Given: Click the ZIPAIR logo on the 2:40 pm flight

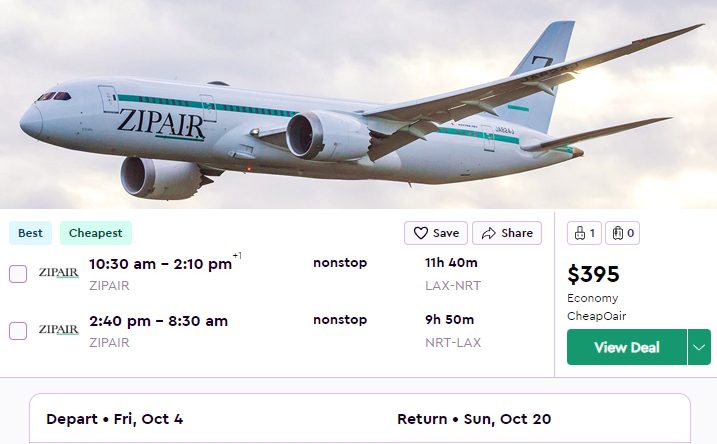Looking at the screenshot, I should click(58, 330).
